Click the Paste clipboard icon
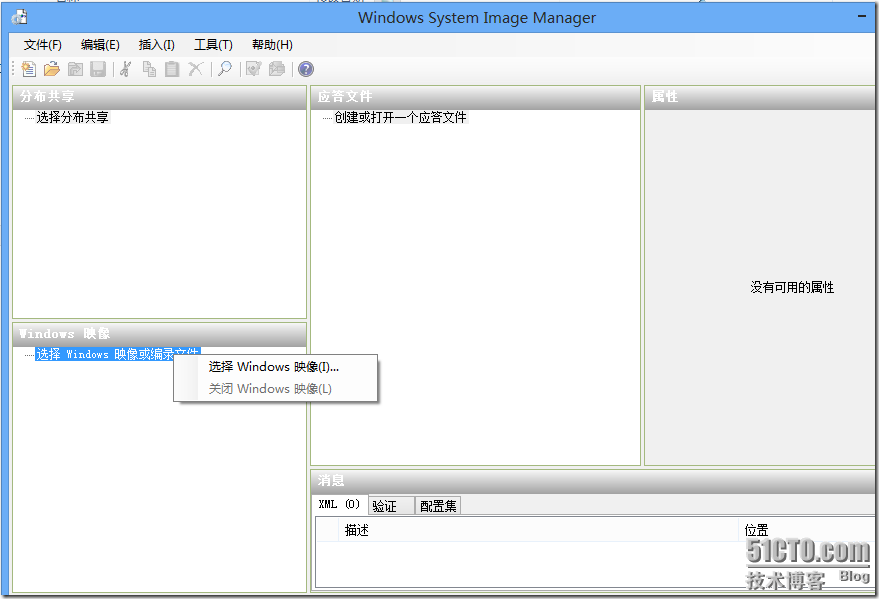 [x=172, y=69]
